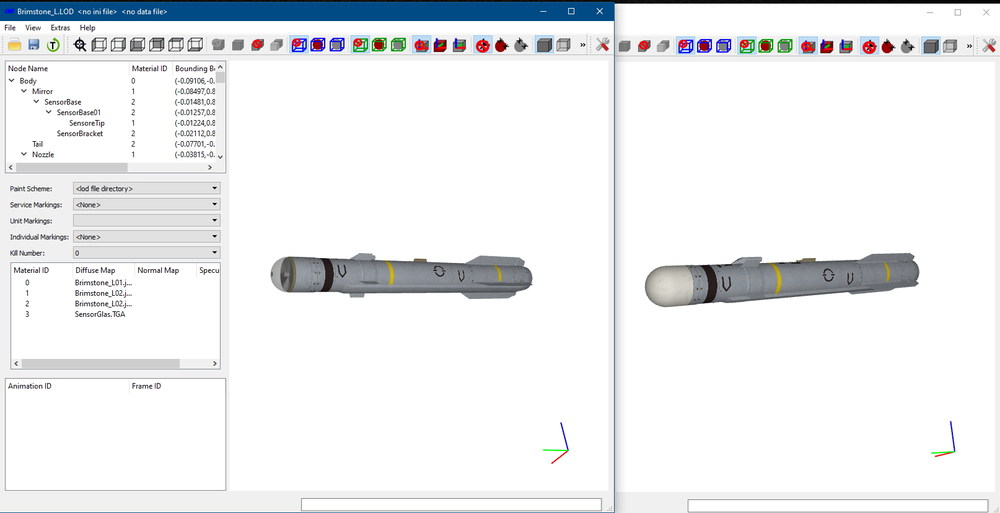Click the open folder icon in toolbar

click(15, 45)
